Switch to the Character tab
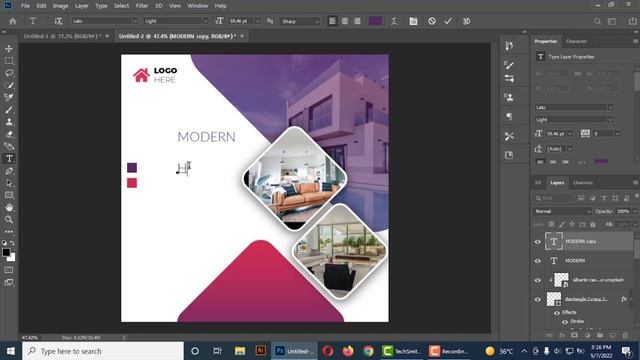This screenshot has width=640, height=360. pyautogui.click(x=576, y=41)
